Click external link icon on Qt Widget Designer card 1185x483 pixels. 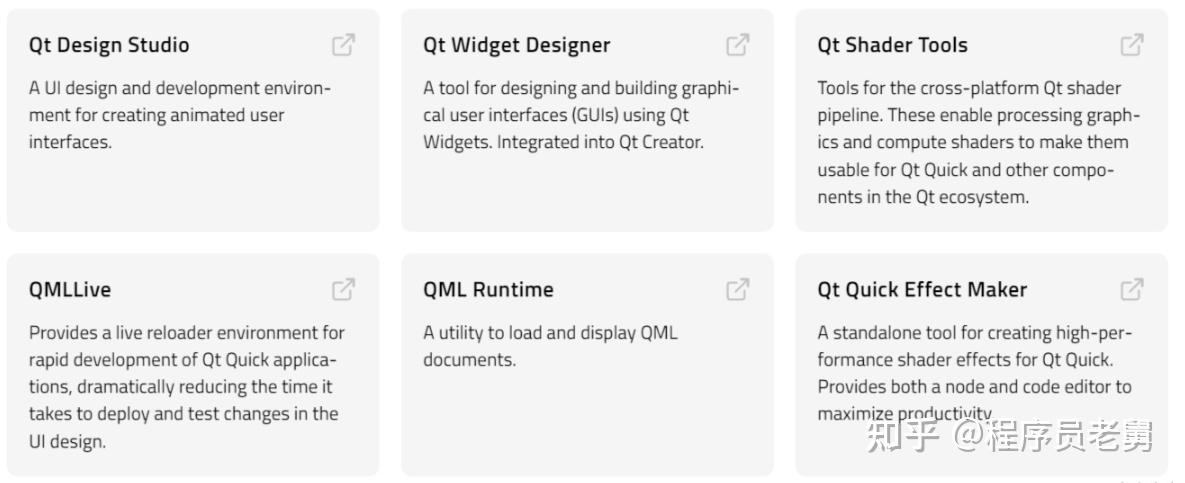click(737, 45)
